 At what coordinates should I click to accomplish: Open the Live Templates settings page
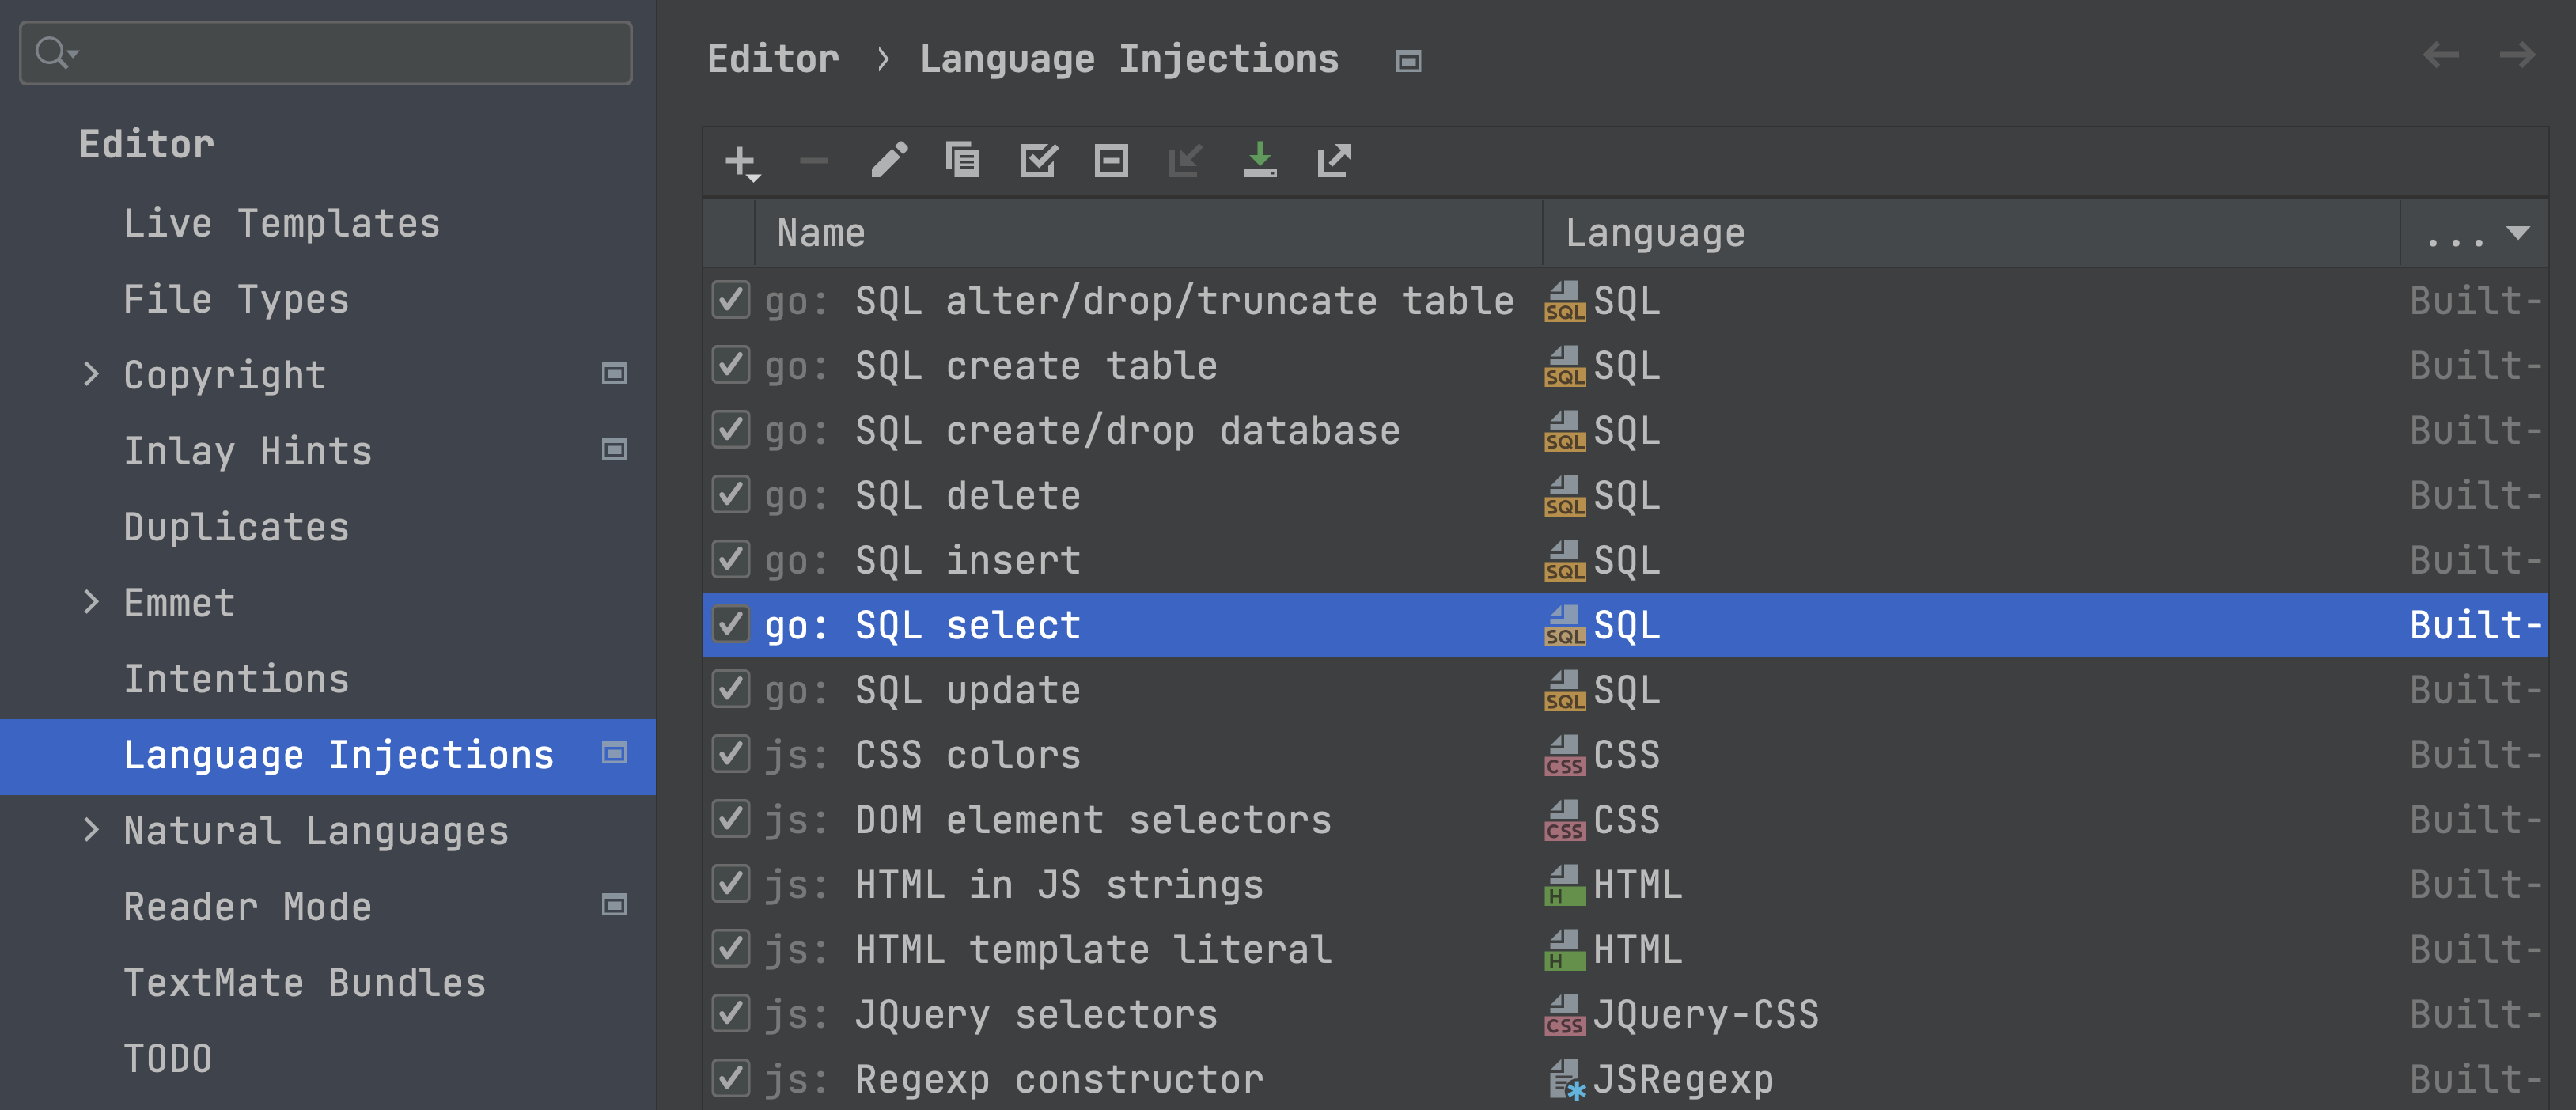point(281,223)
